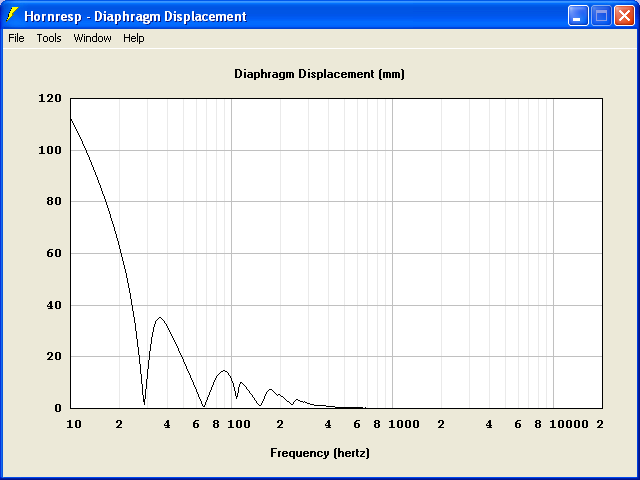Close the Hornresp window

[624, 16]
